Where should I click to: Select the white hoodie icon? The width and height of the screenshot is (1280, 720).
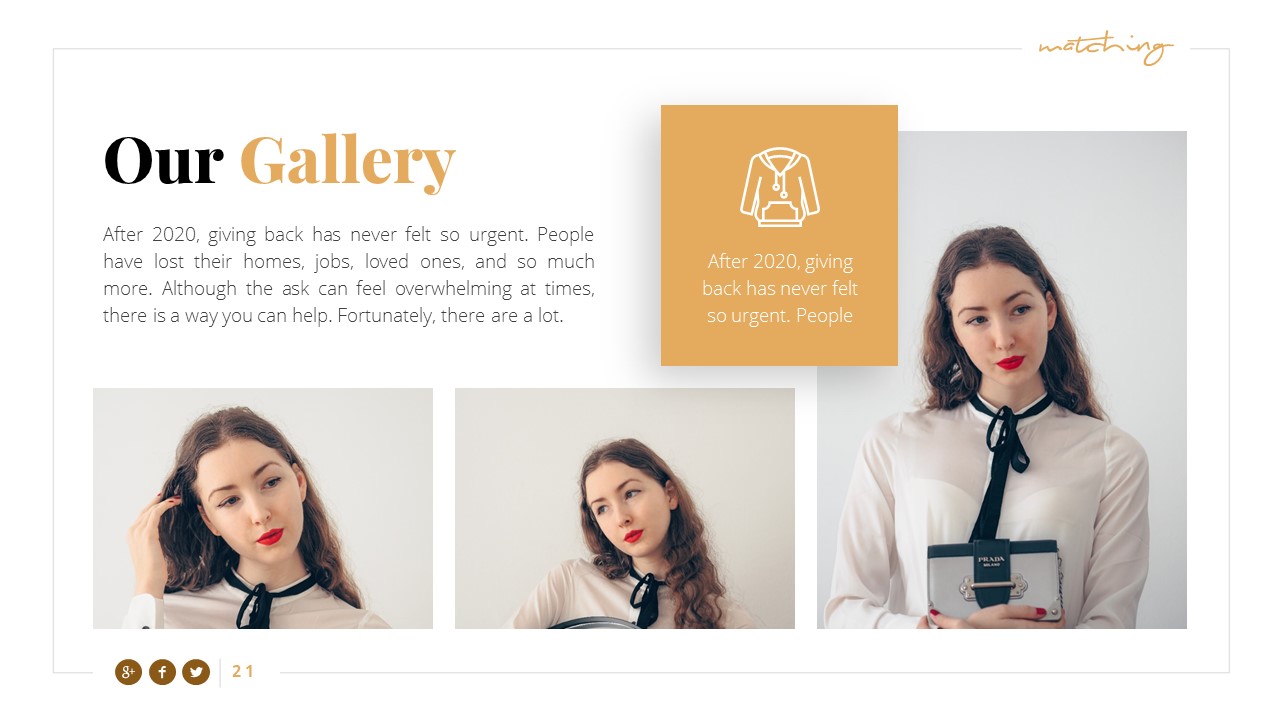coord(779,187)
